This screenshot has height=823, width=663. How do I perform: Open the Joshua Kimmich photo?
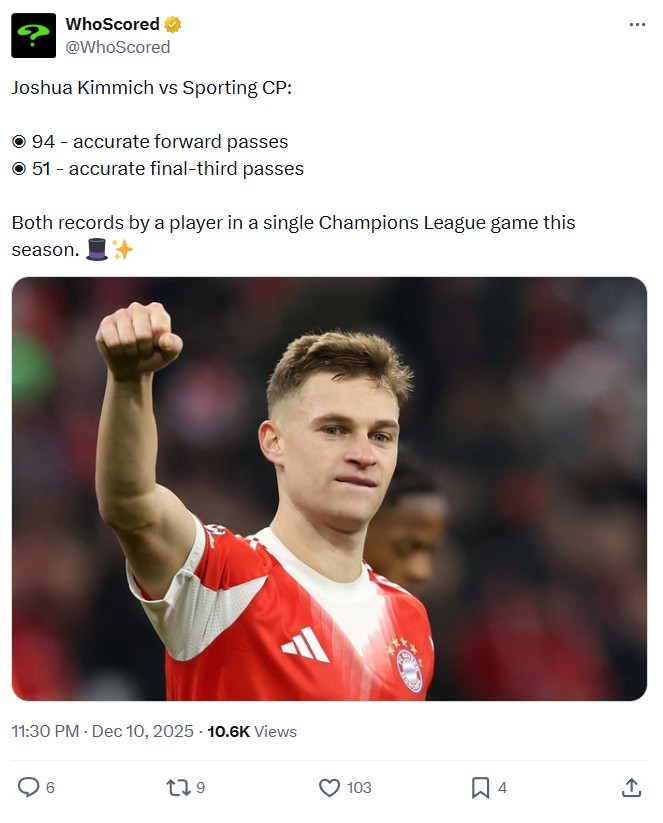point(329,488)
